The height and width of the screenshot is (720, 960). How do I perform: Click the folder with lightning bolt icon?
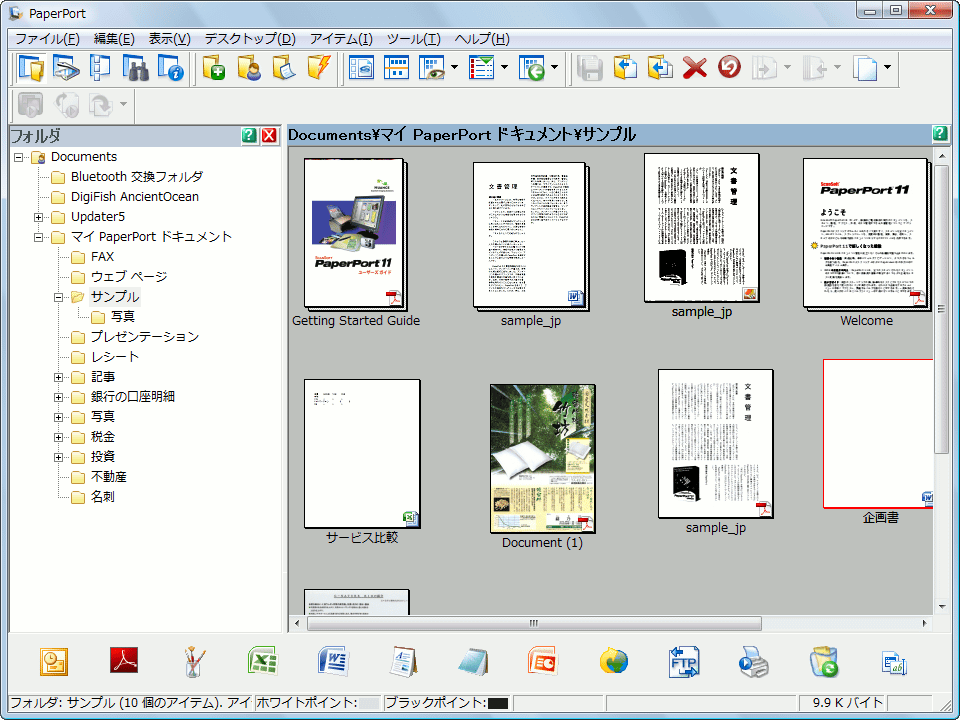pyautogui.click(x=319, y=68)
